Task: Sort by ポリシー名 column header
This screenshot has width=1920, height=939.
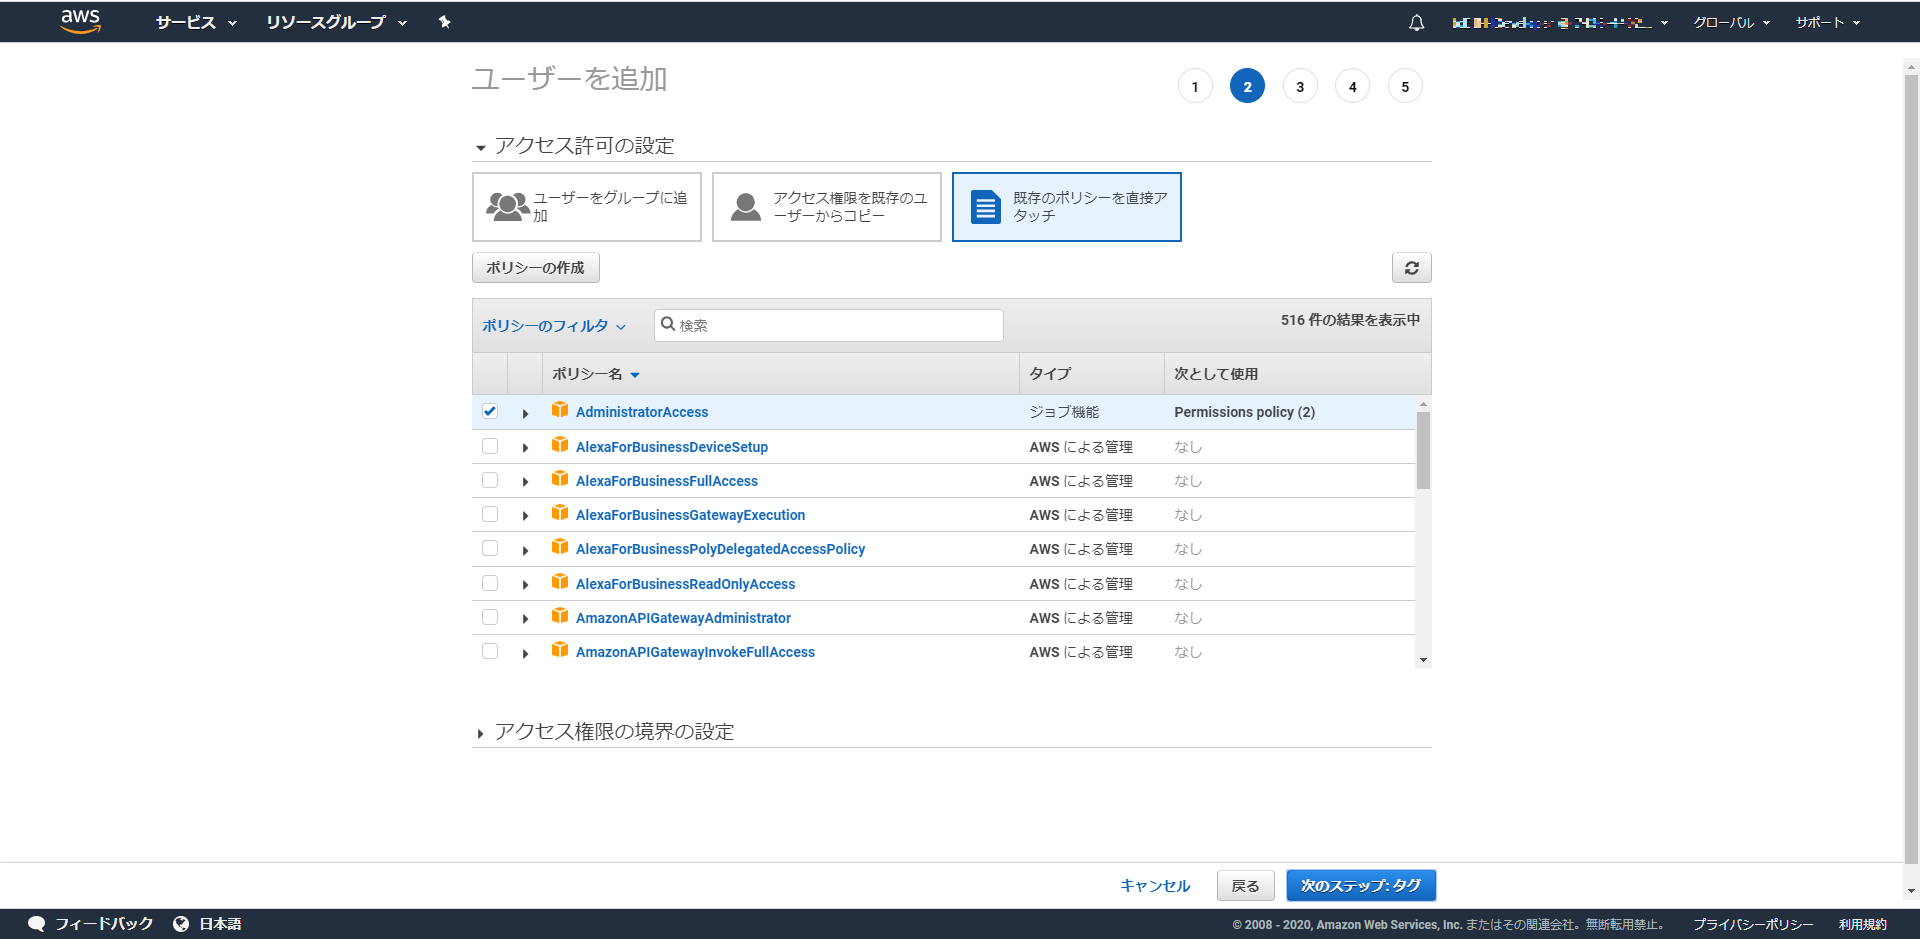Action: pos(596,374)
